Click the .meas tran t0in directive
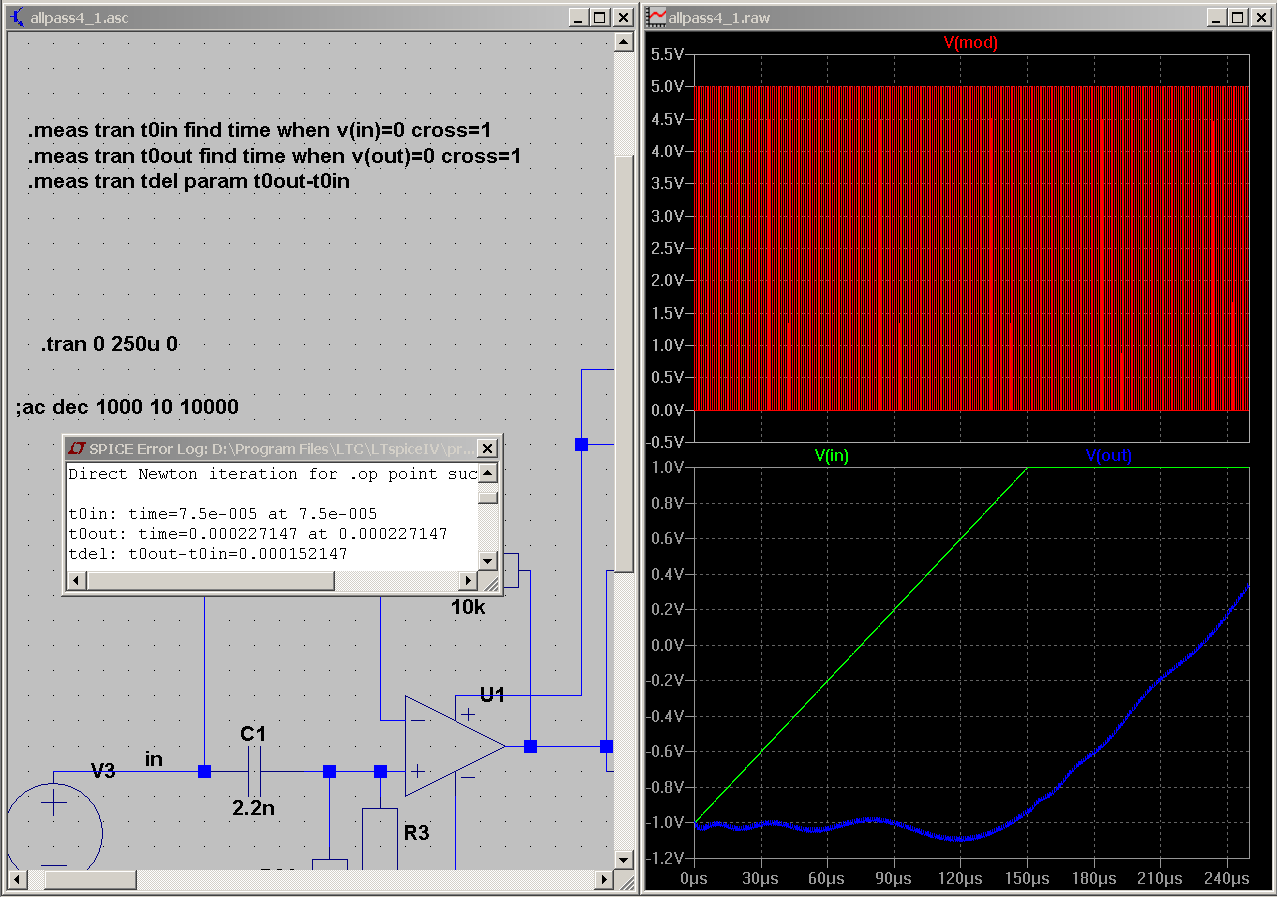Viewport: 1277px width, 897px height. coord(259,131)
